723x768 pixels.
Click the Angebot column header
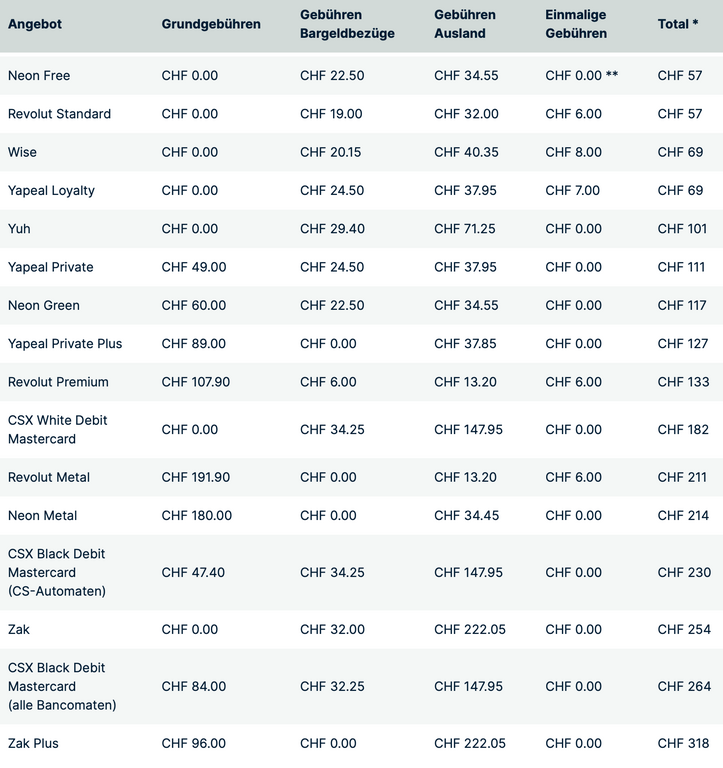coord(35,24)
